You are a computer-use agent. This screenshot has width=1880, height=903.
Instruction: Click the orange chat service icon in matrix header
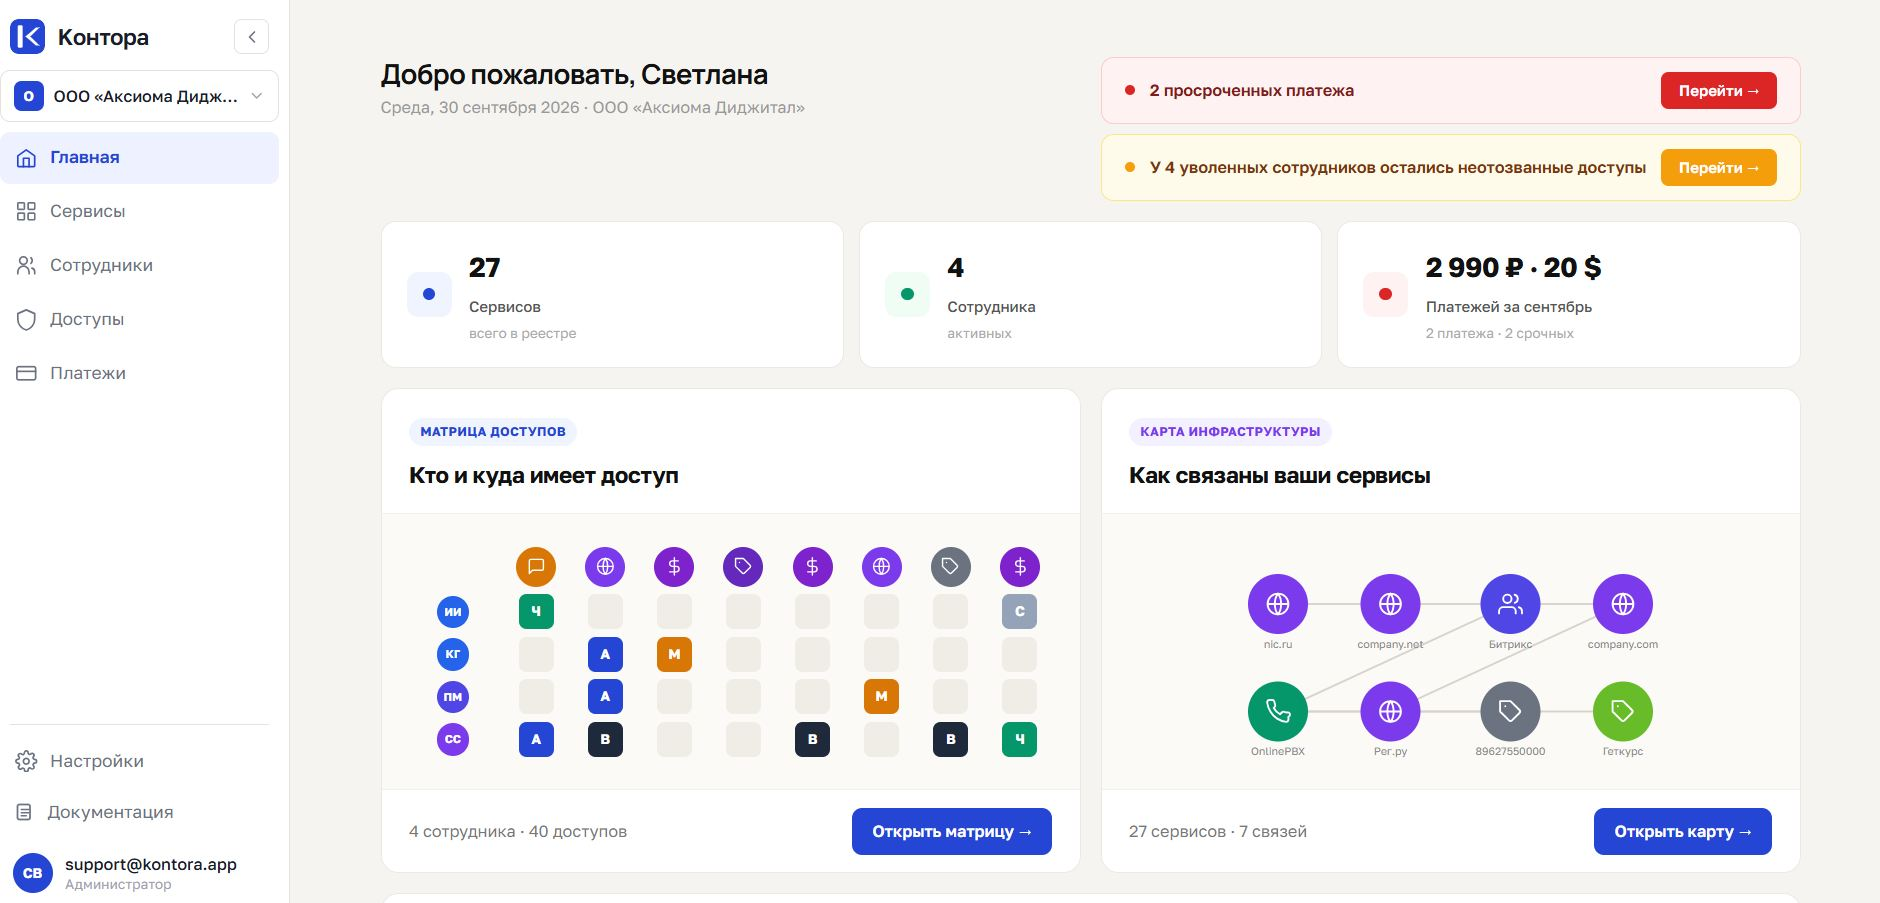pos(536,567)
